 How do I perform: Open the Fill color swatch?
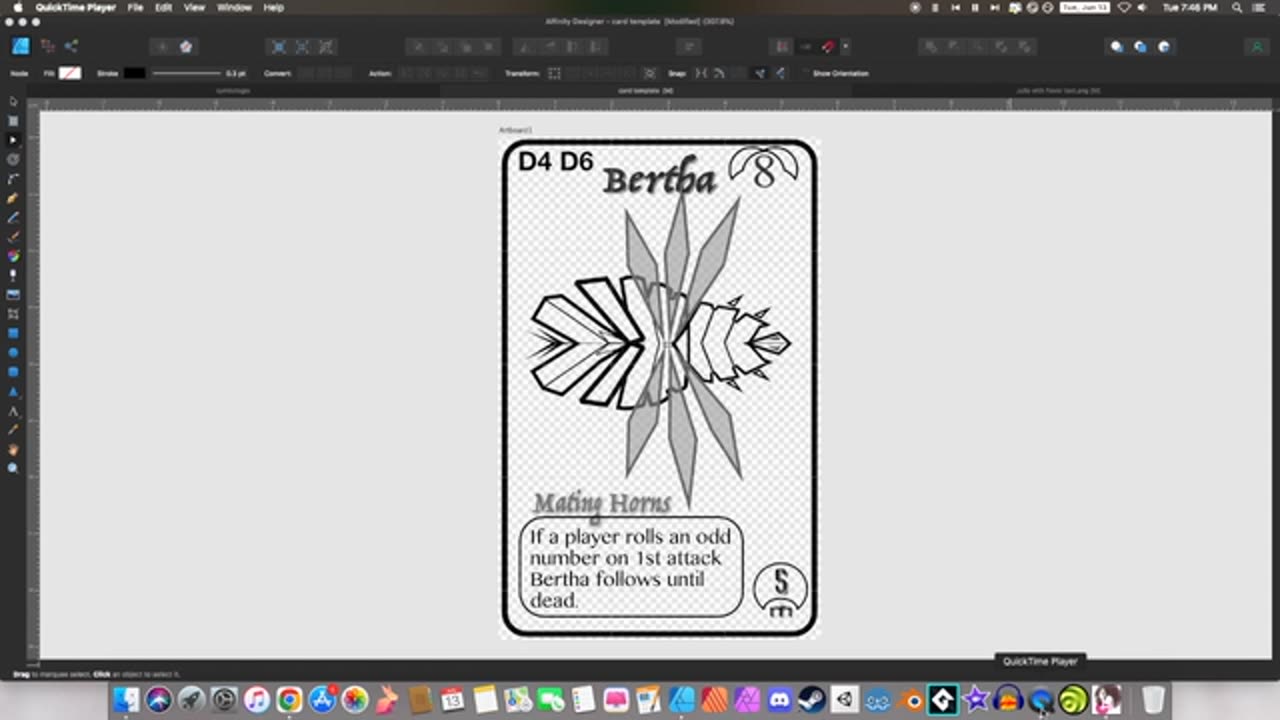click(x=70, y=73)
